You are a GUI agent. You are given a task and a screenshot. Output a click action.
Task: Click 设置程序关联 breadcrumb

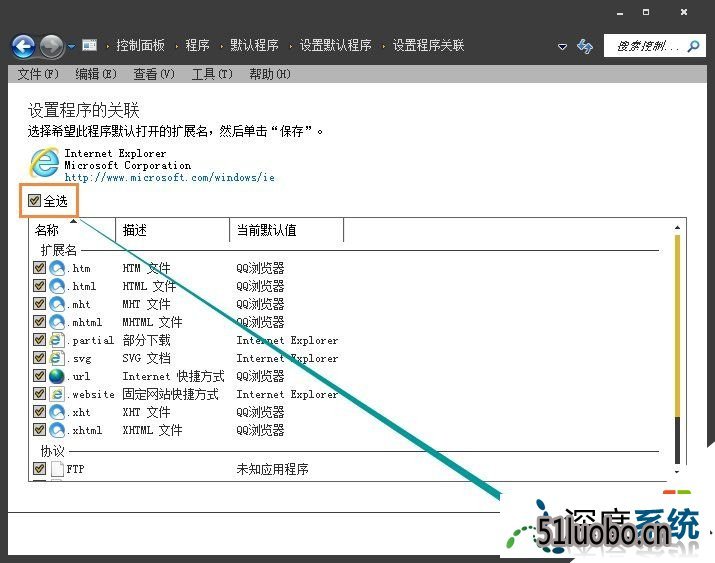pos(428,46)
